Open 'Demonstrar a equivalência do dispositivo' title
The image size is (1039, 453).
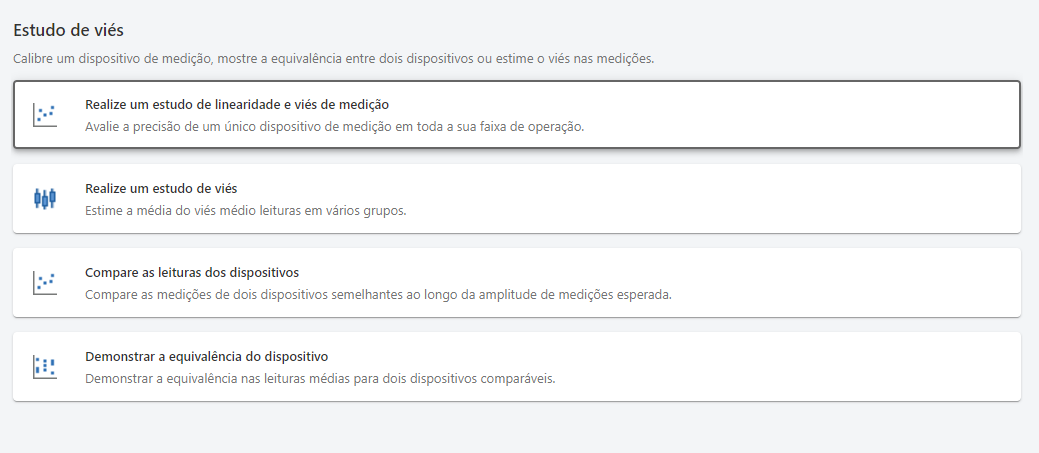click(x=207, y=356)
